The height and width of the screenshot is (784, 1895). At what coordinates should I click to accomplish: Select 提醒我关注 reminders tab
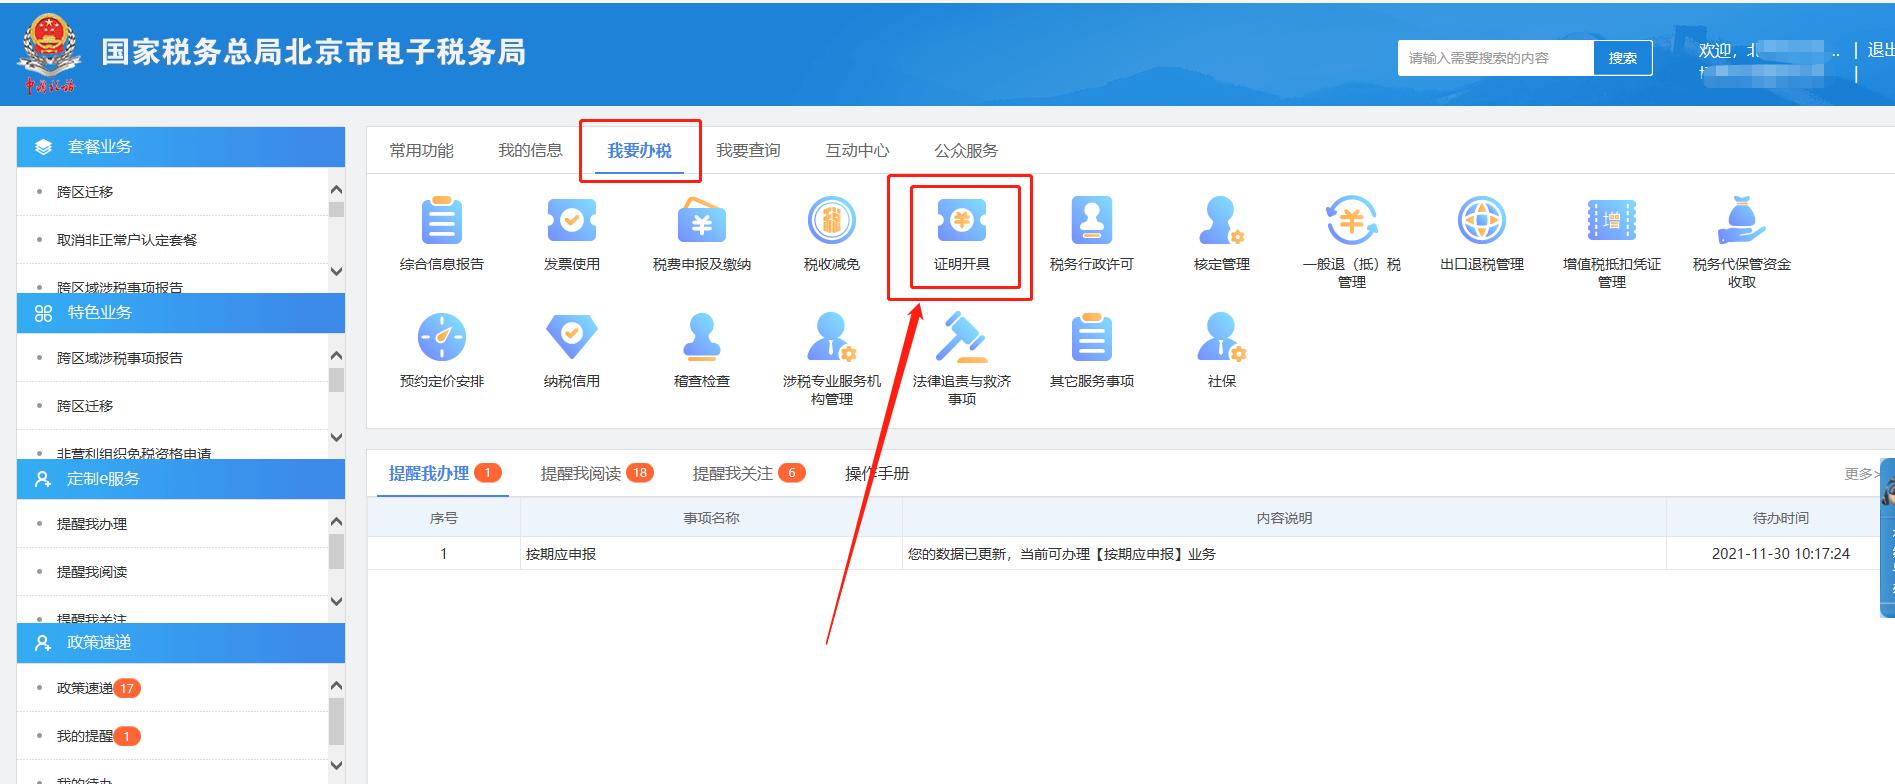click(749, 473)
